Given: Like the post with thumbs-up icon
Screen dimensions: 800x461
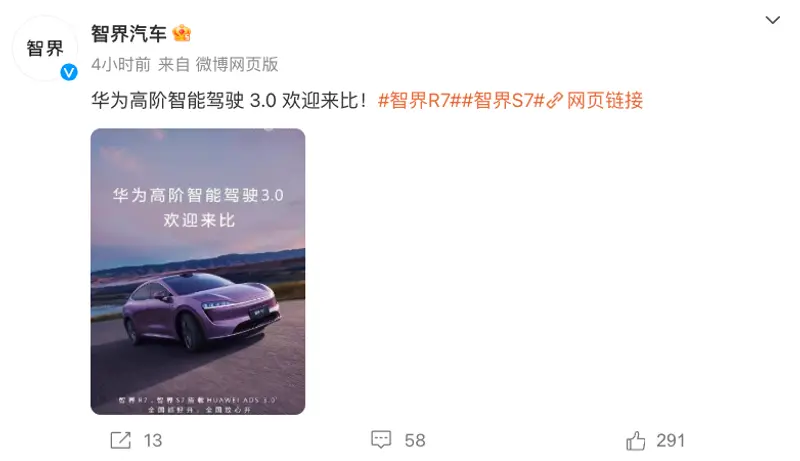Looking at the screenshot, I should click(635, 440).
